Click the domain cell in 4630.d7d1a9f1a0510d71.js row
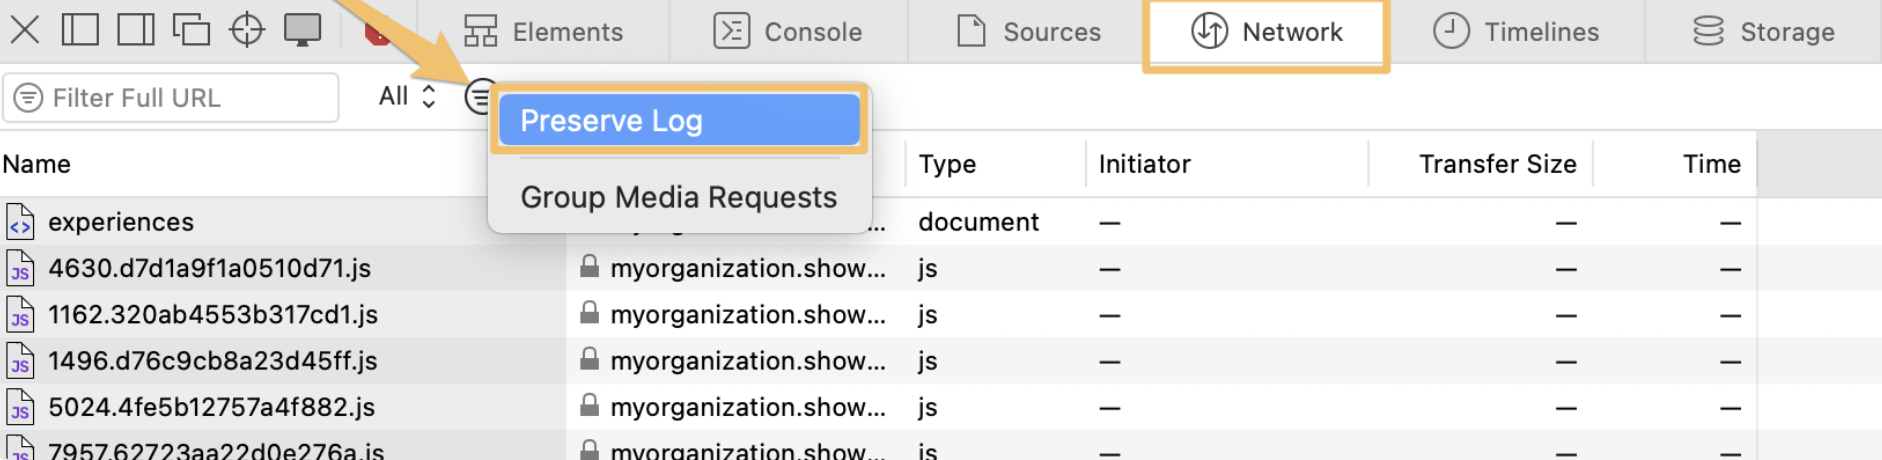The image size is (1882, 460). pyautogui.click(x=747, y=268)
